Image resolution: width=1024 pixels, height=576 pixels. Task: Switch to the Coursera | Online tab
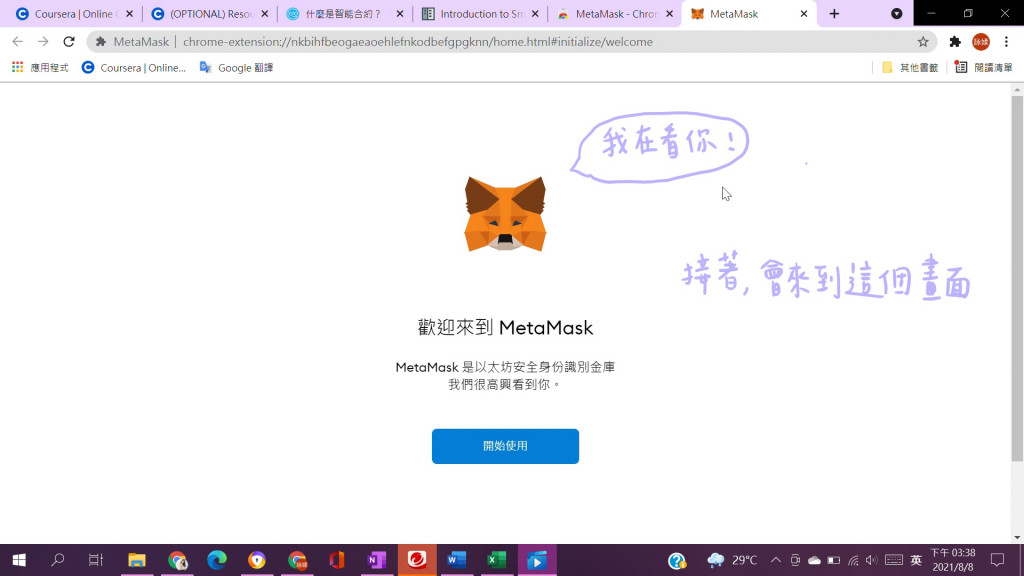tap(73, 14)
